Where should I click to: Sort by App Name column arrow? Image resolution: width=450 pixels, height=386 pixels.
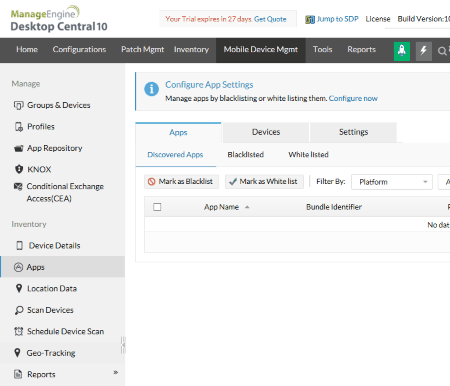(247, 207)
